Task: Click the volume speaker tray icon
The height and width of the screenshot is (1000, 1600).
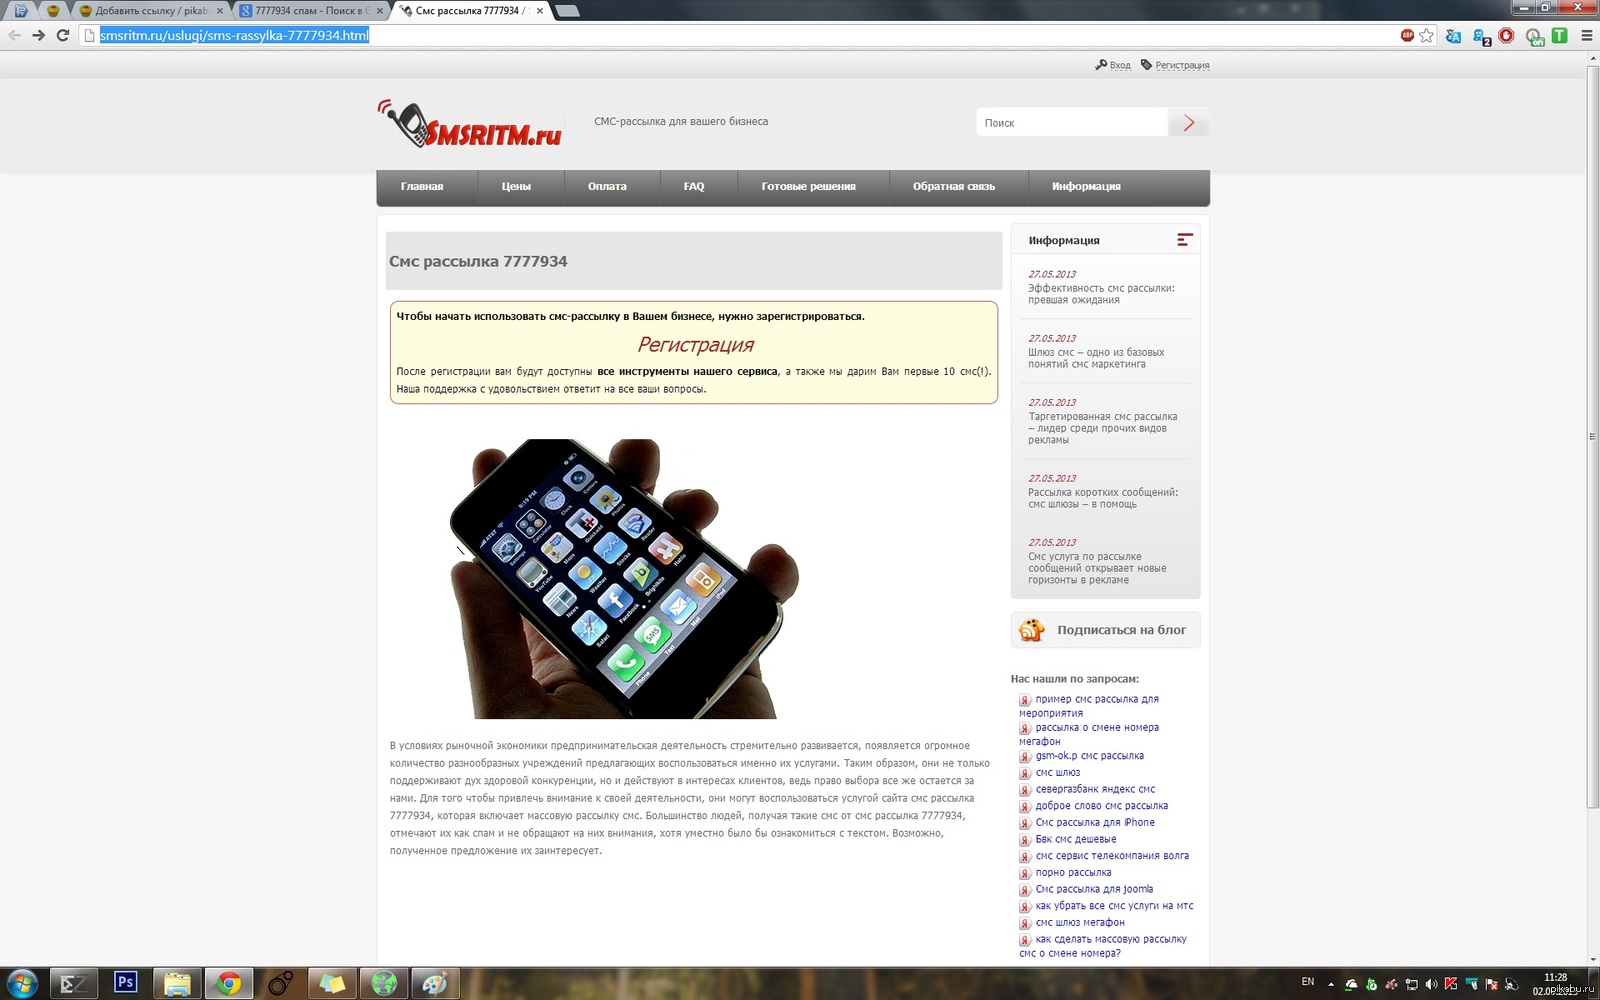Action: (x=1431, y=984)
